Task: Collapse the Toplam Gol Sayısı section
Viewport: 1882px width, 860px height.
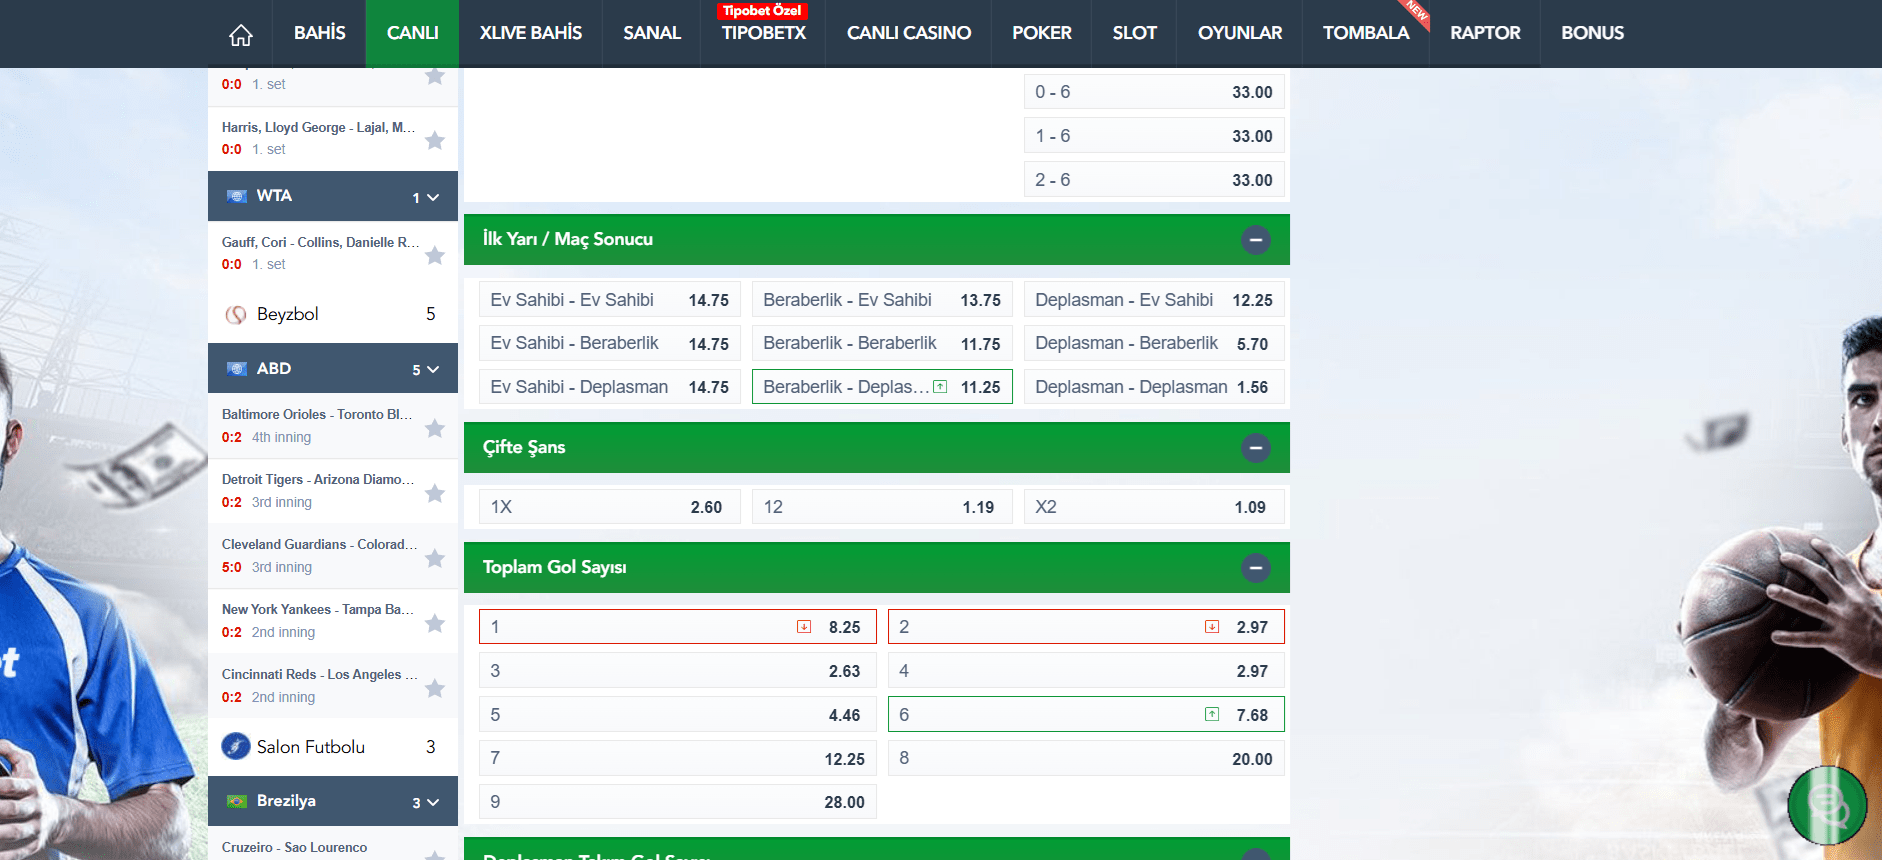Action: click(1256, 568)
